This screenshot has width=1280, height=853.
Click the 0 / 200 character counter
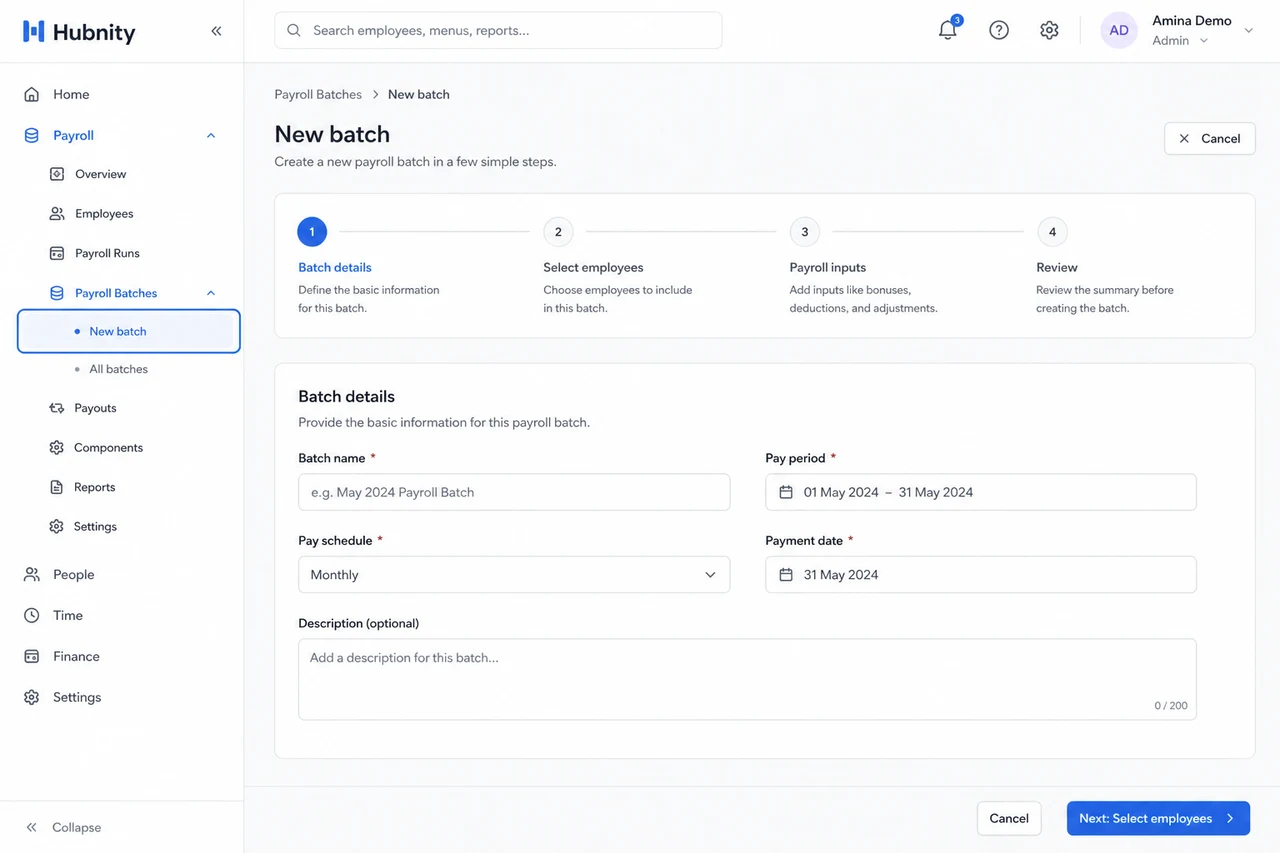[1171, 705]
